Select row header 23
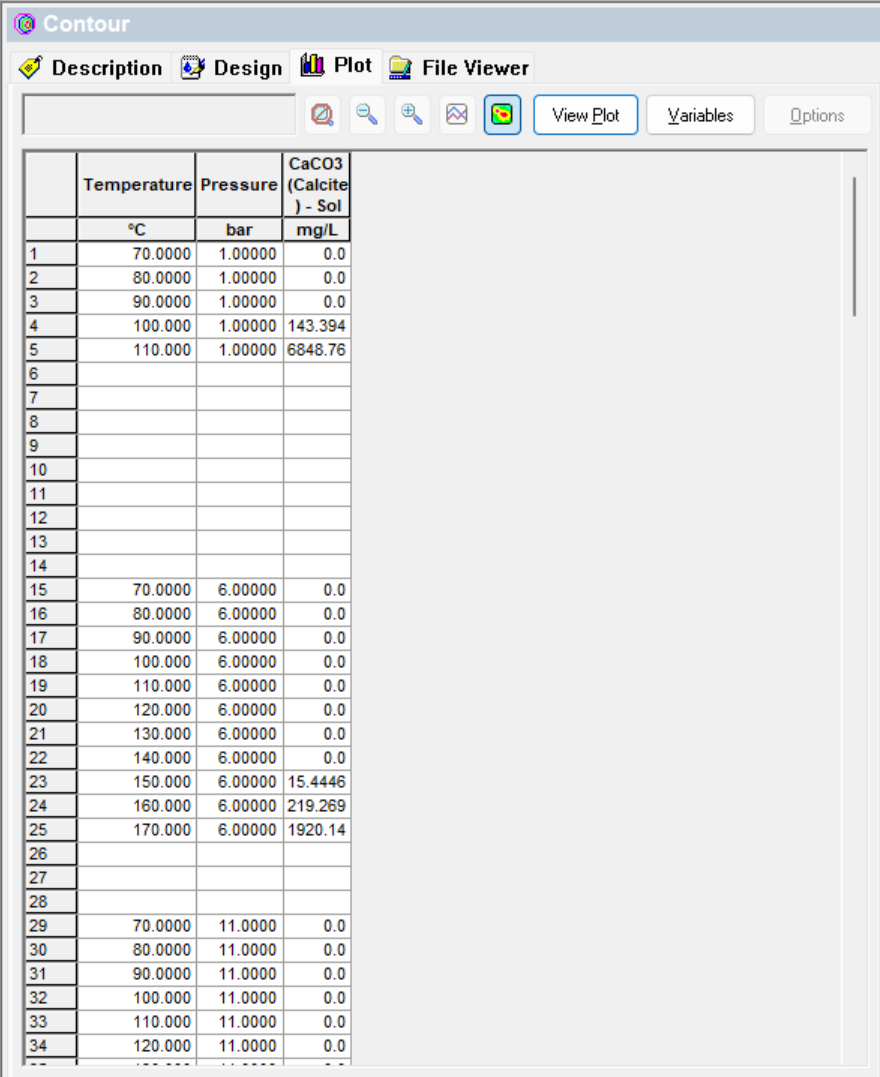The width and height of the screenshot is (880, 1077). [x=51, y=782]
